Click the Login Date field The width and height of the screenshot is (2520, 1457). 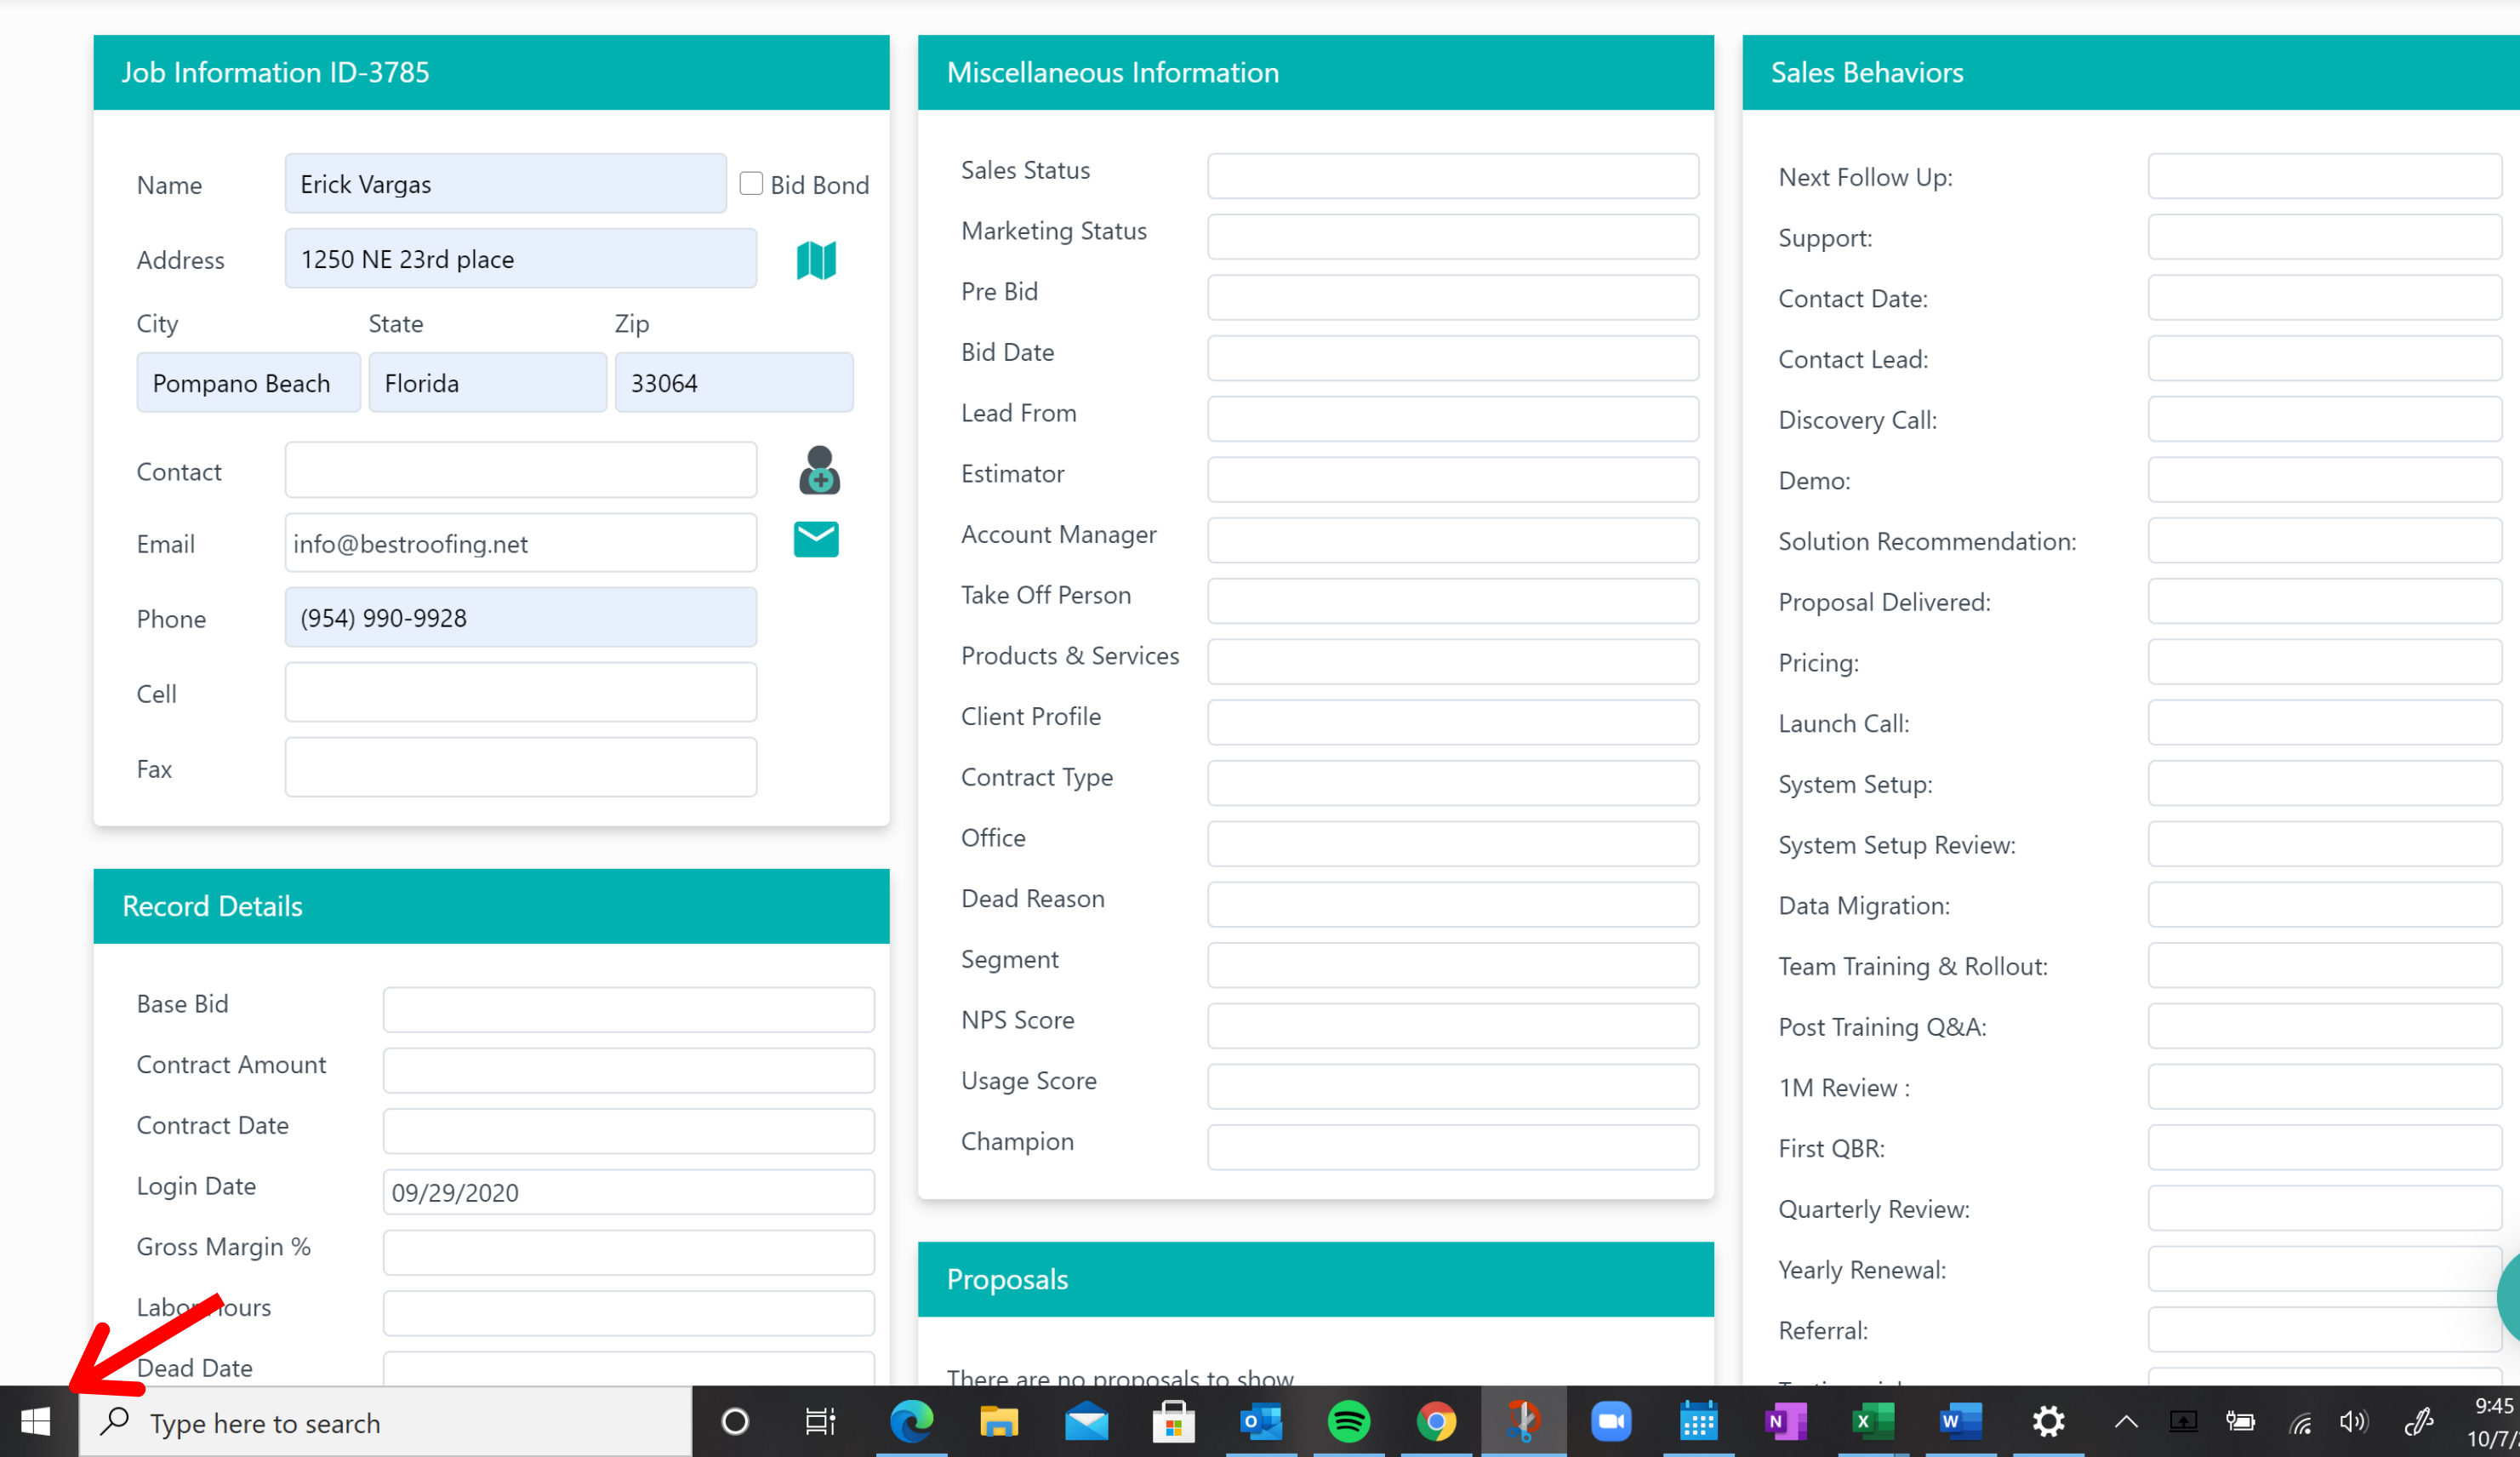click(628, 1192)
